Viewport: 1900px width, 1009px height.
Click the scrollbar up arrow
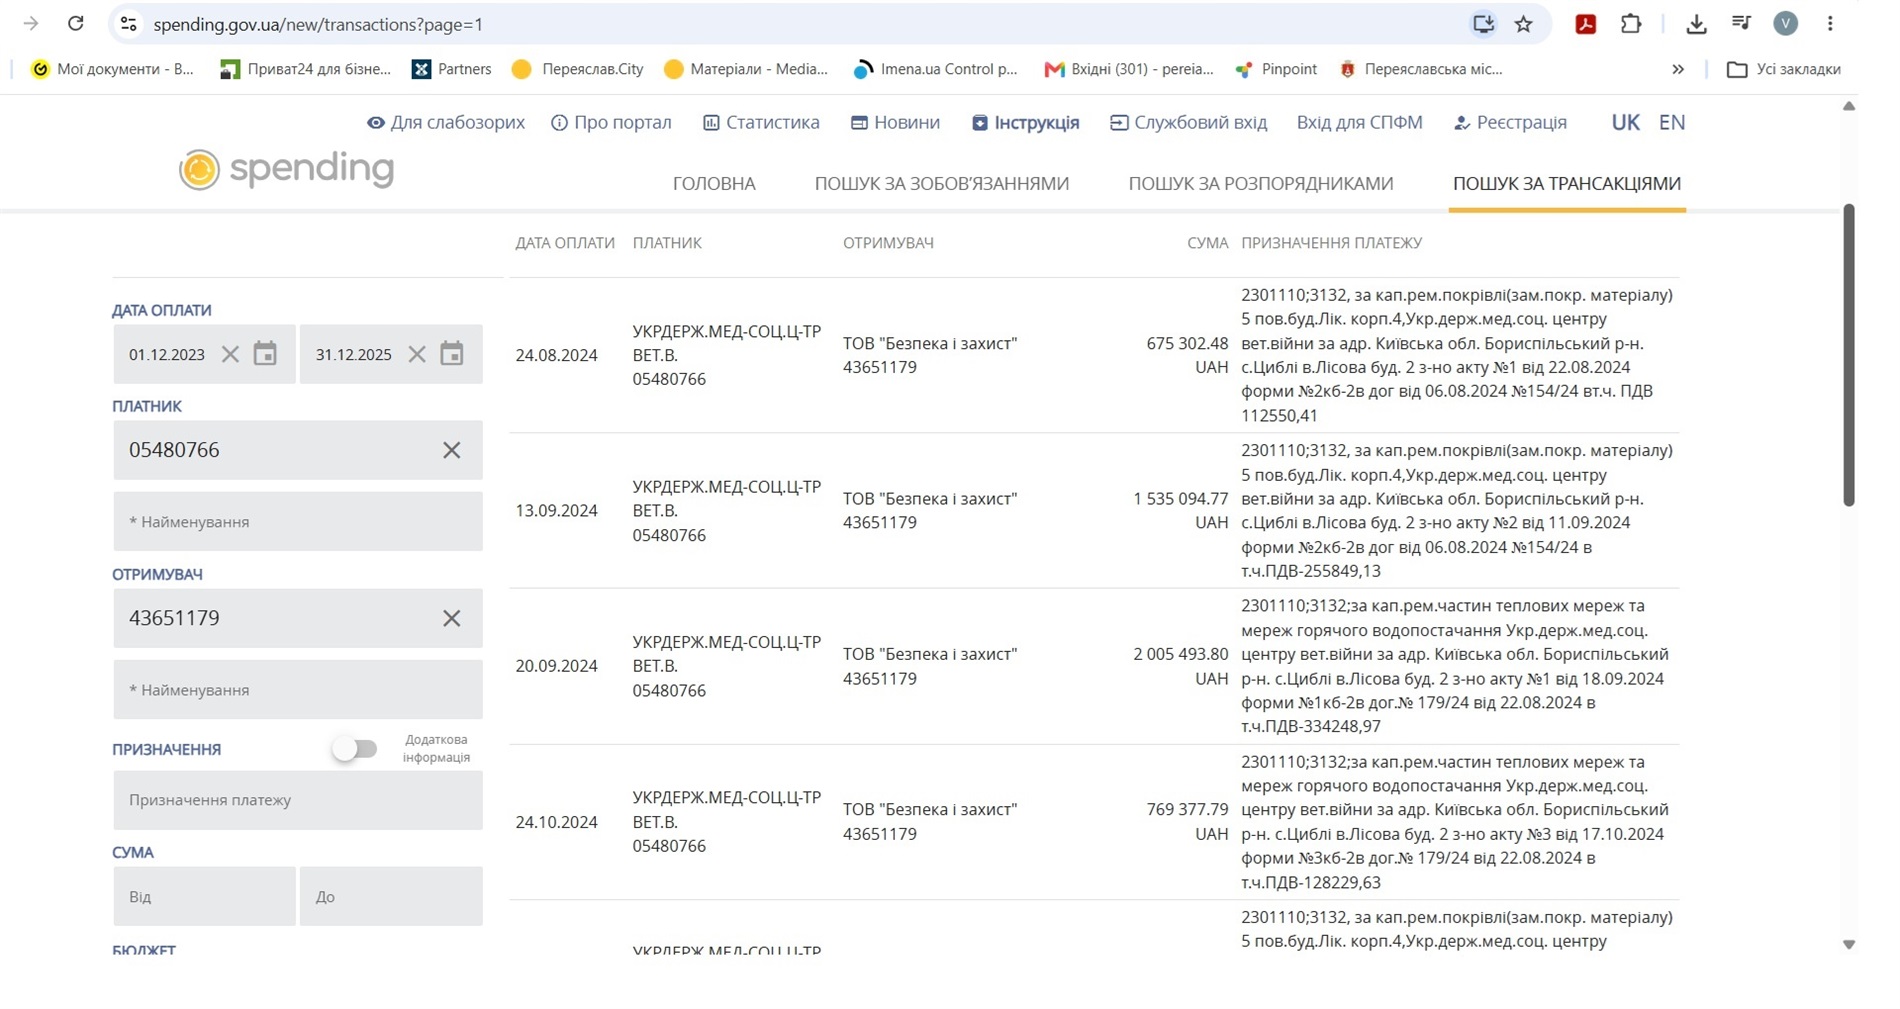tap(1849, 106)
